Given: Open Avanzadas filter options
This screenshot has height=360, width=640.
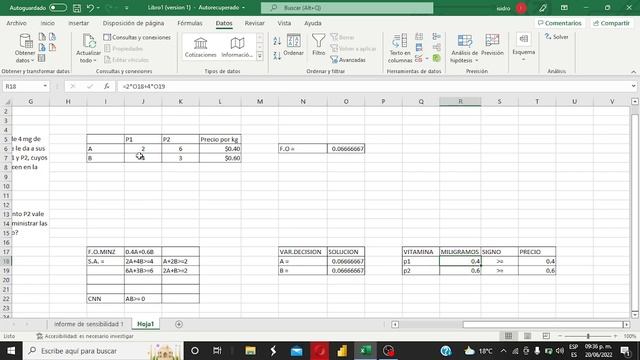Looking at the screenshot, I should tap(348, 60).
